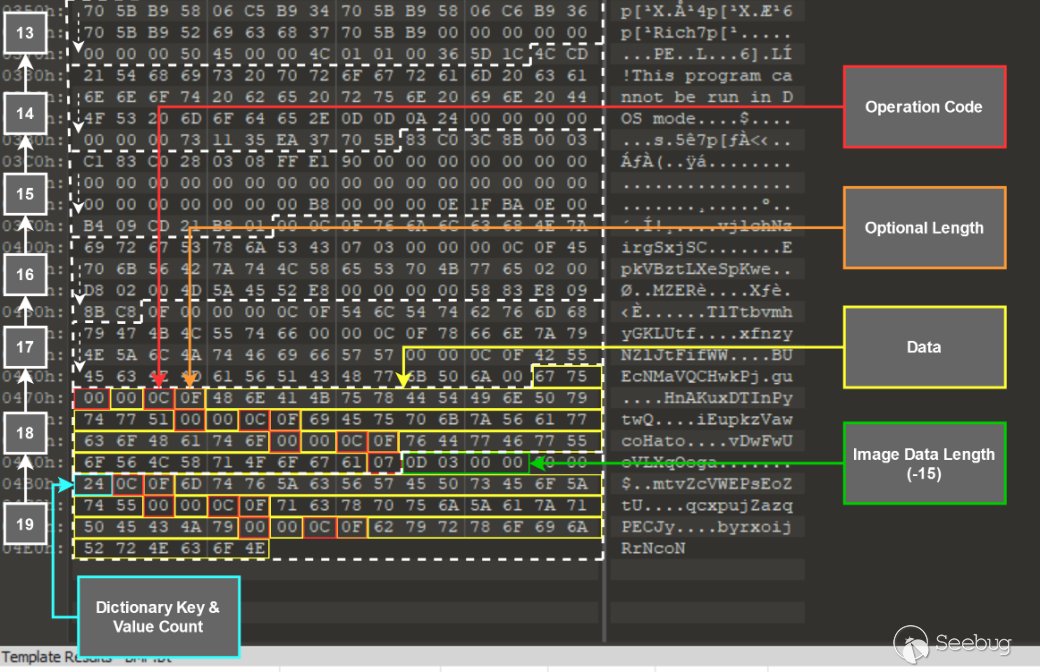The width and height of the screenshot is (1040, 672).
Task: Click hex byte 90 after E1
Action: (x=352, y=161)
